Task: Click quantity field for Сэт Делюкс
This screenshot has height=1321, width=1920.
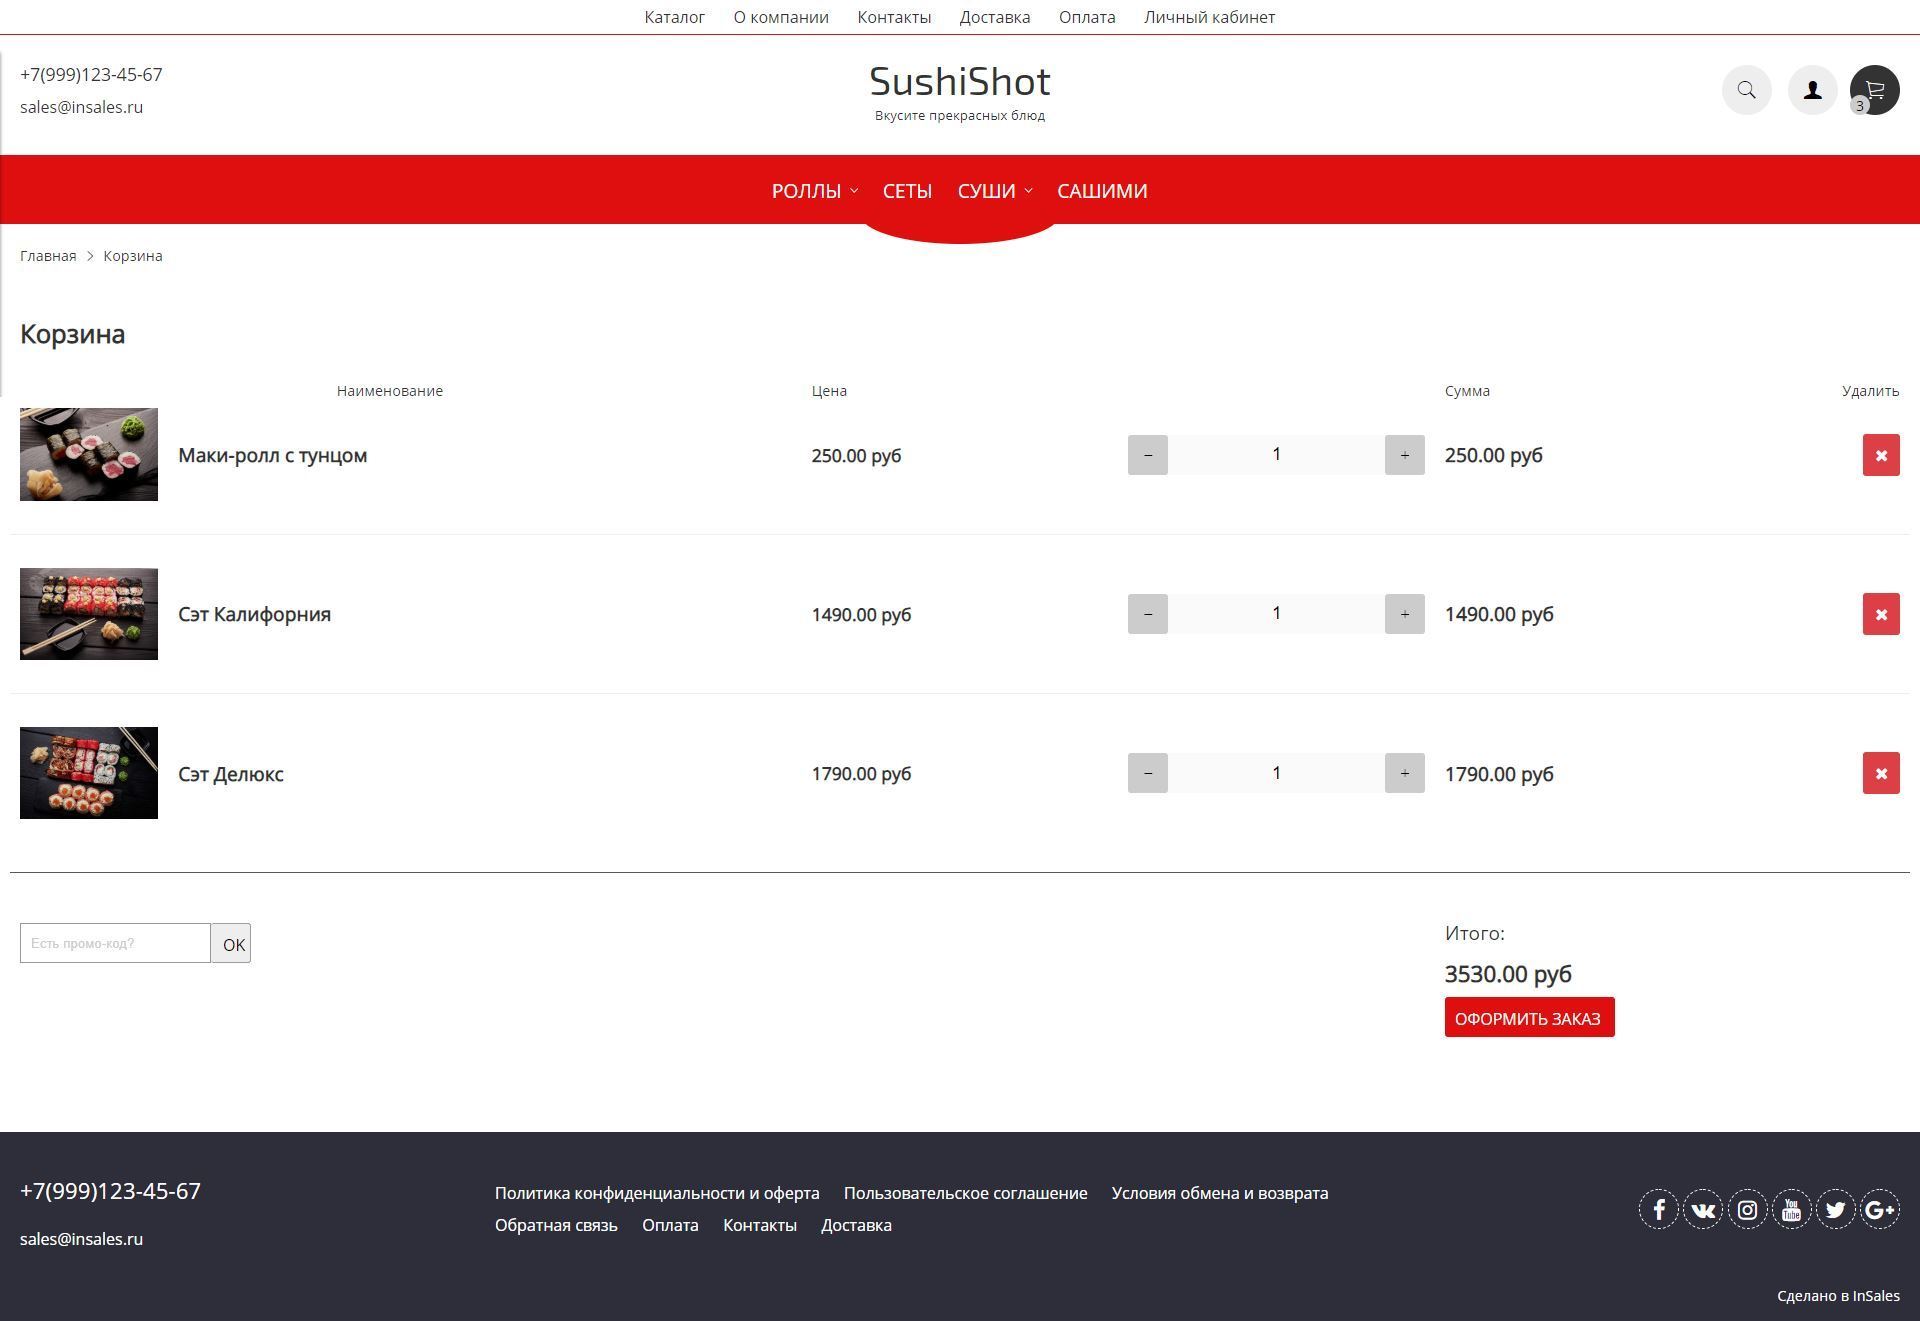Action: point(1276,773)
